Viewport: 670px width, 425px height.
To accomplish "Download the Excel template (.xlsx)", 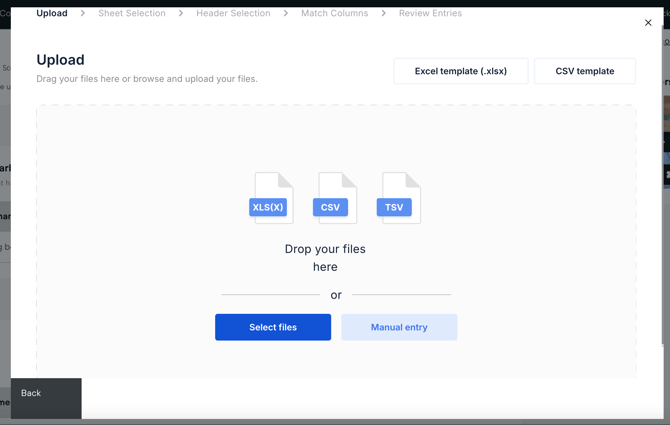I will [x=461, y=71].
